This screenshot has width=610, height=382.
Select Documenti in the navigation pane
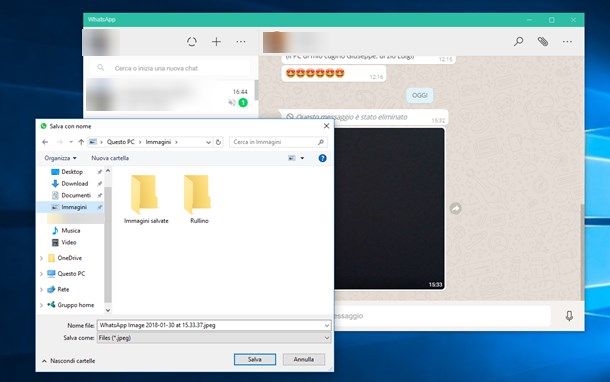click(76, 195)
